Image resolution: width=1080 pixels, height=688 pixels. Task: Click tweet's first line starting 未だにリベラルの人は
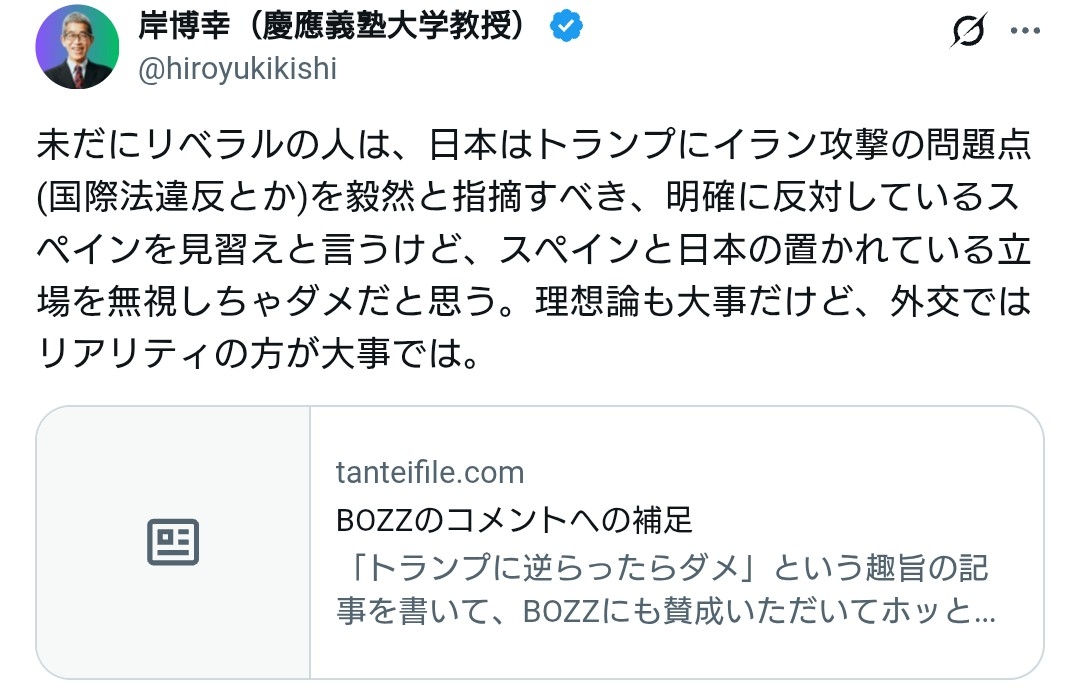pos(535,148)
